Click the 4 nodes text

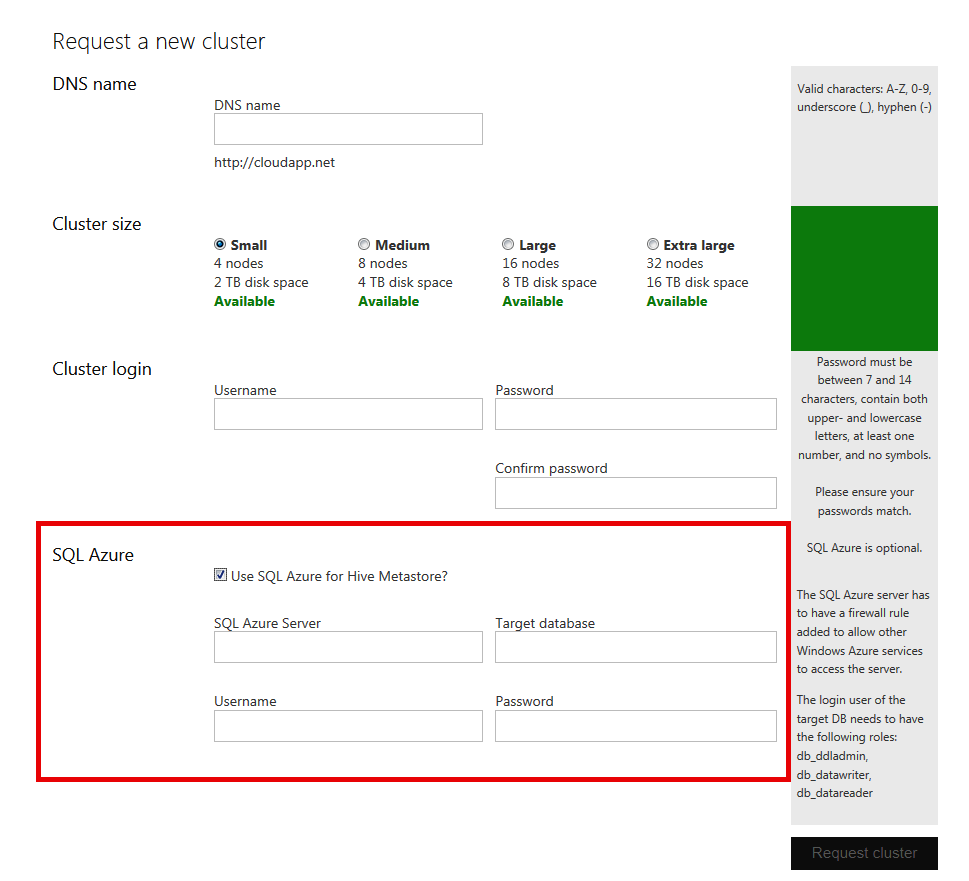[x=239, y=264]
